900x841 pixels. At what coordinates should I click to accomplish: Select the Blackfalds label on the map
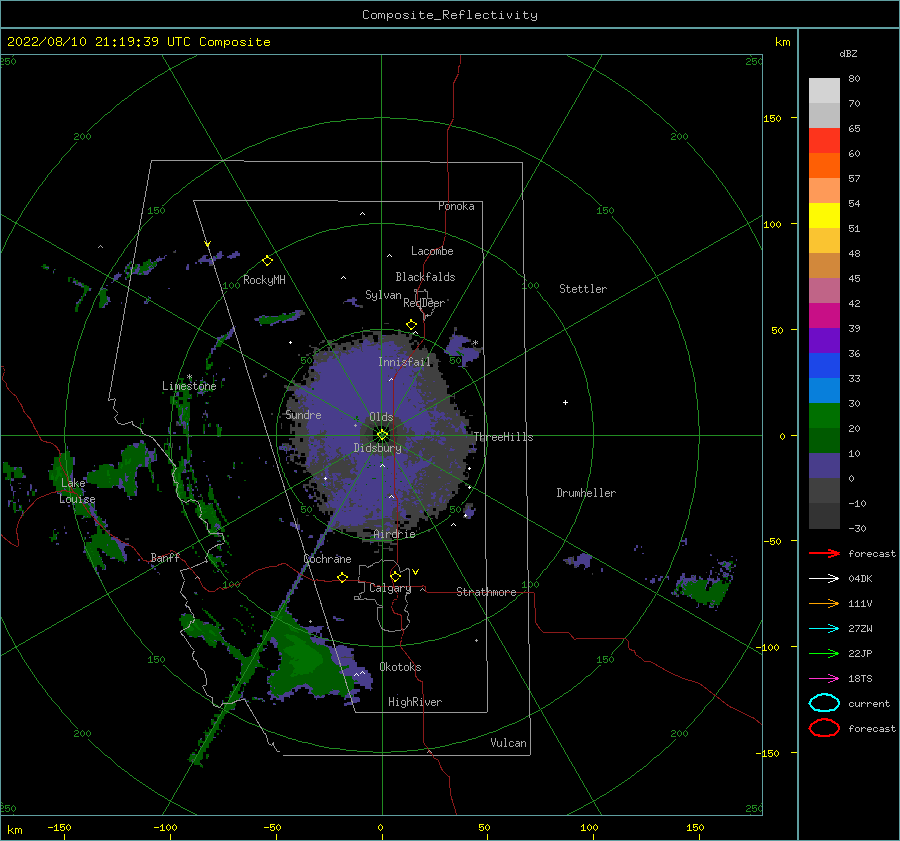[425, 277]
